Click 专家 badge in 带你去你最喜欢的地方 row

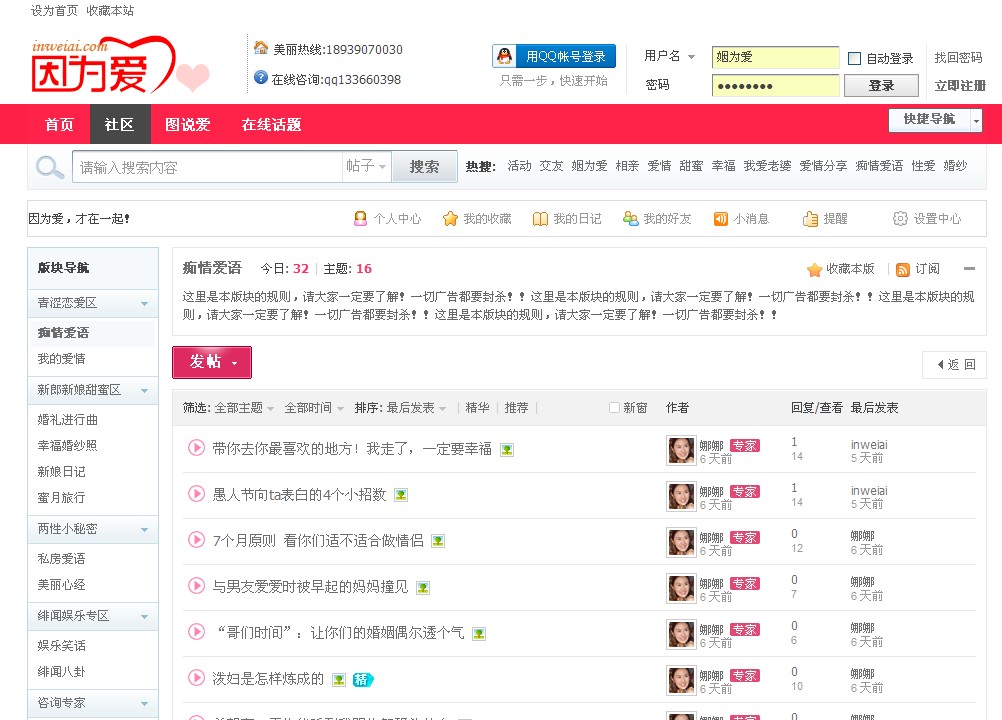point(744,446)
